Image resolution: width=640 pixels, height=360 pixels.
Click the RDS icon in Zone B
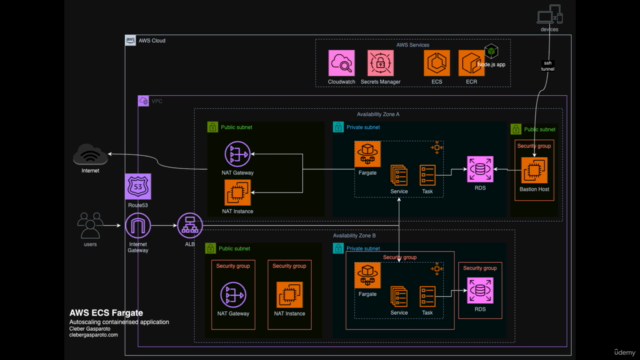point(480,291)
